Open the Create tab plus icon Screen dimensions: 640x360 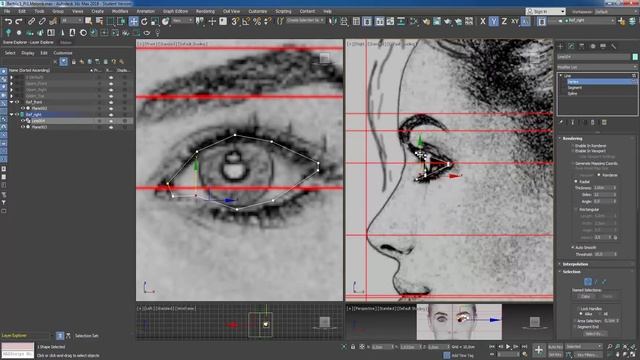560,47
